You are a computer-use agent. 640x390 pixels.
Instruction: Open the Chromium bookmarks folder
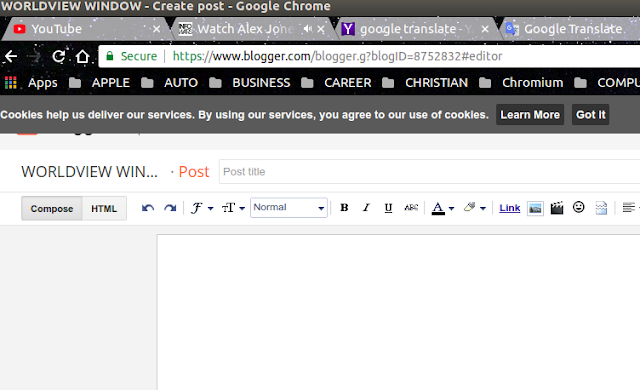(521, 83)
